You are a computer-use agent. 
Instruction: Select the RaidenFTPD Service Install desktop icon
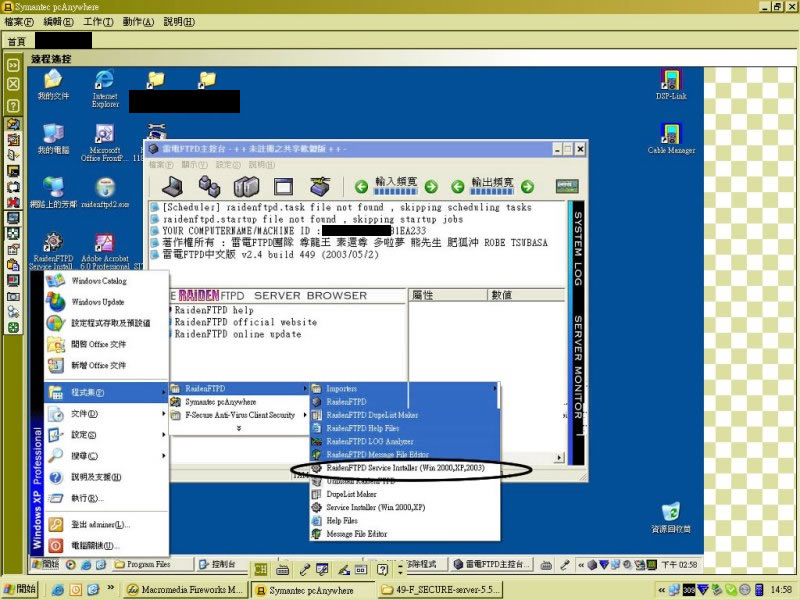tap(53, 251)
